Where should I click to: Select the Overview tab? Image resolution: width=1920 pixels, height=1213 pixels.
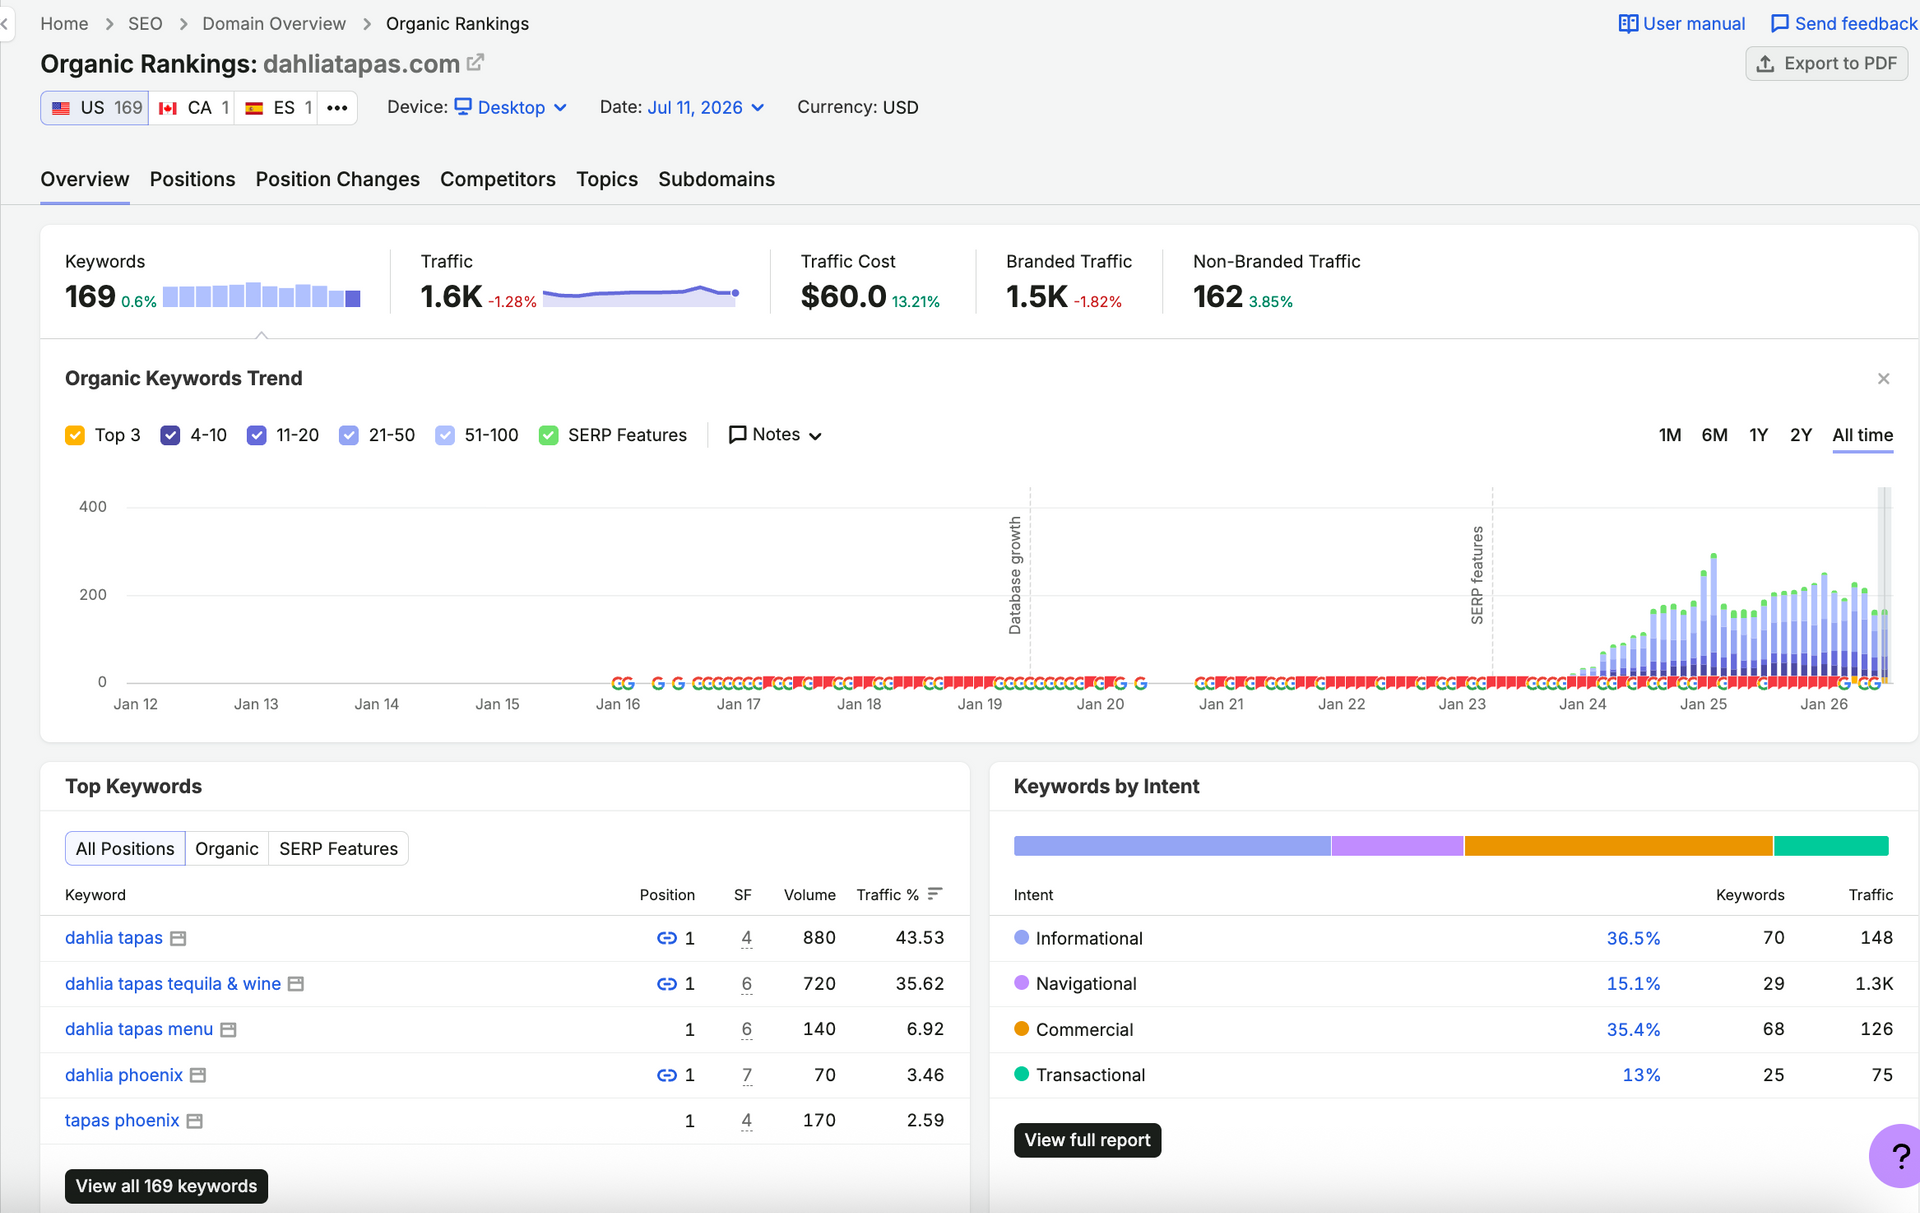click(x=85, y=179)
